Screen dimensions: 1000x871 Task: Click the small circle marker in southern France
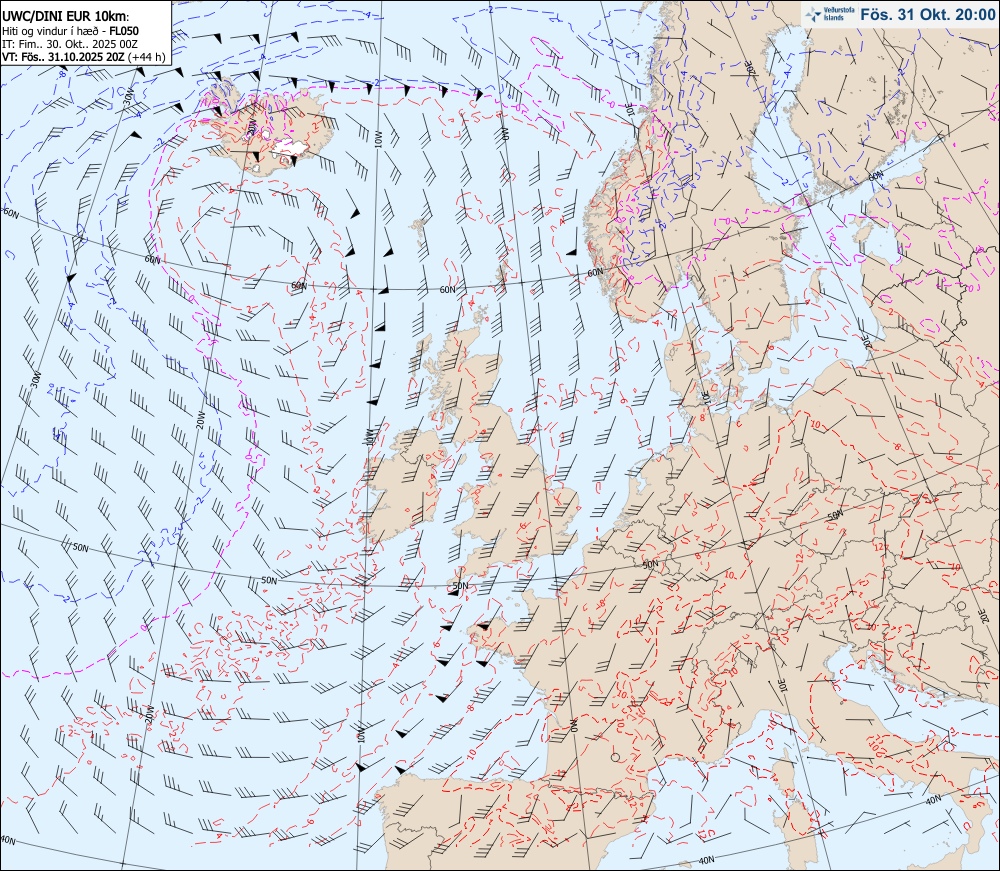pyautogui.click(x=615, y=757)
